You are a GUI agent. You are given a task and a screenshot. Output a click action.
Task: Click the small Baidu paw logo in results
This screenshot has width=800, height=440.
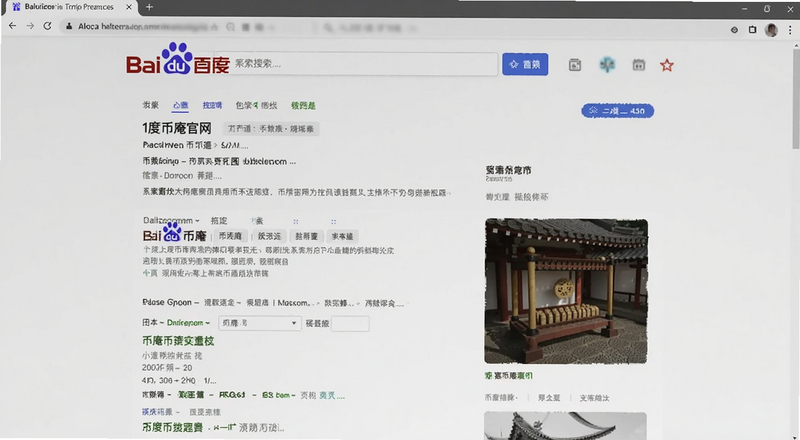click(172, 232)
